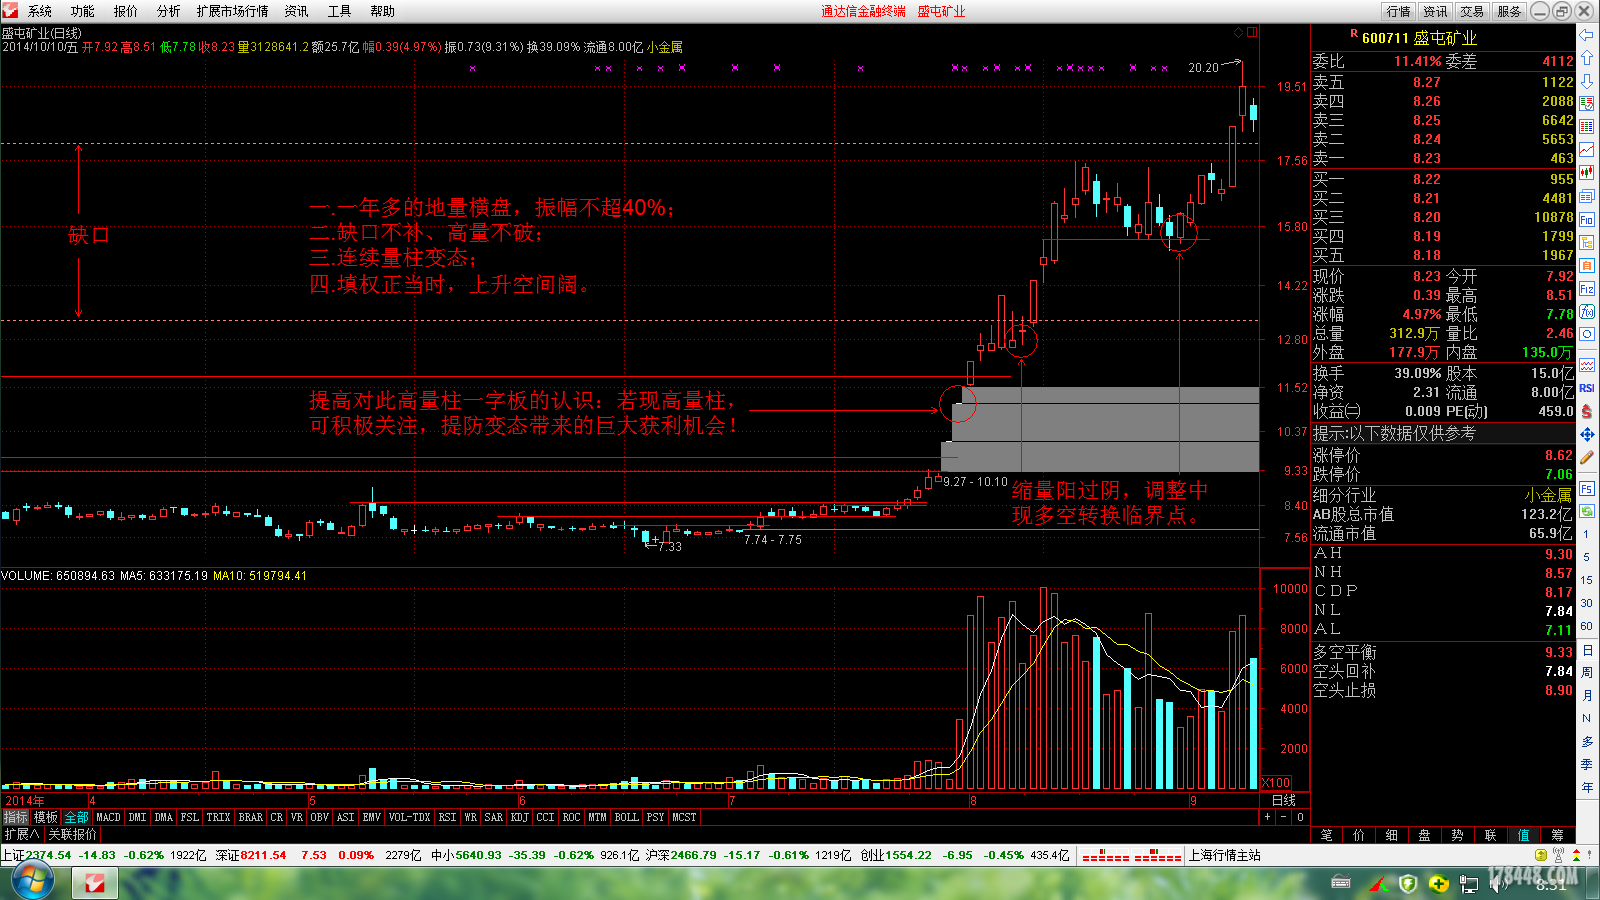Viewport: 1600px width, 900px height.
Task: Switch to weekly 周 period in sidebar
Action: point(1587,672)
